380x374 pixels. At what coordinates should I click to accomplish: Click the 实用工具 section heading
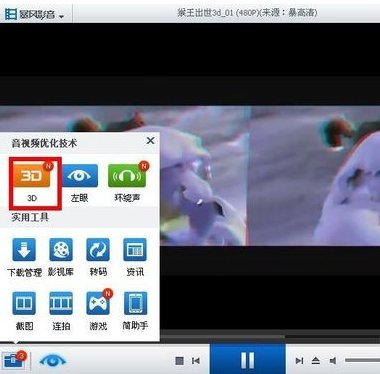30,217
